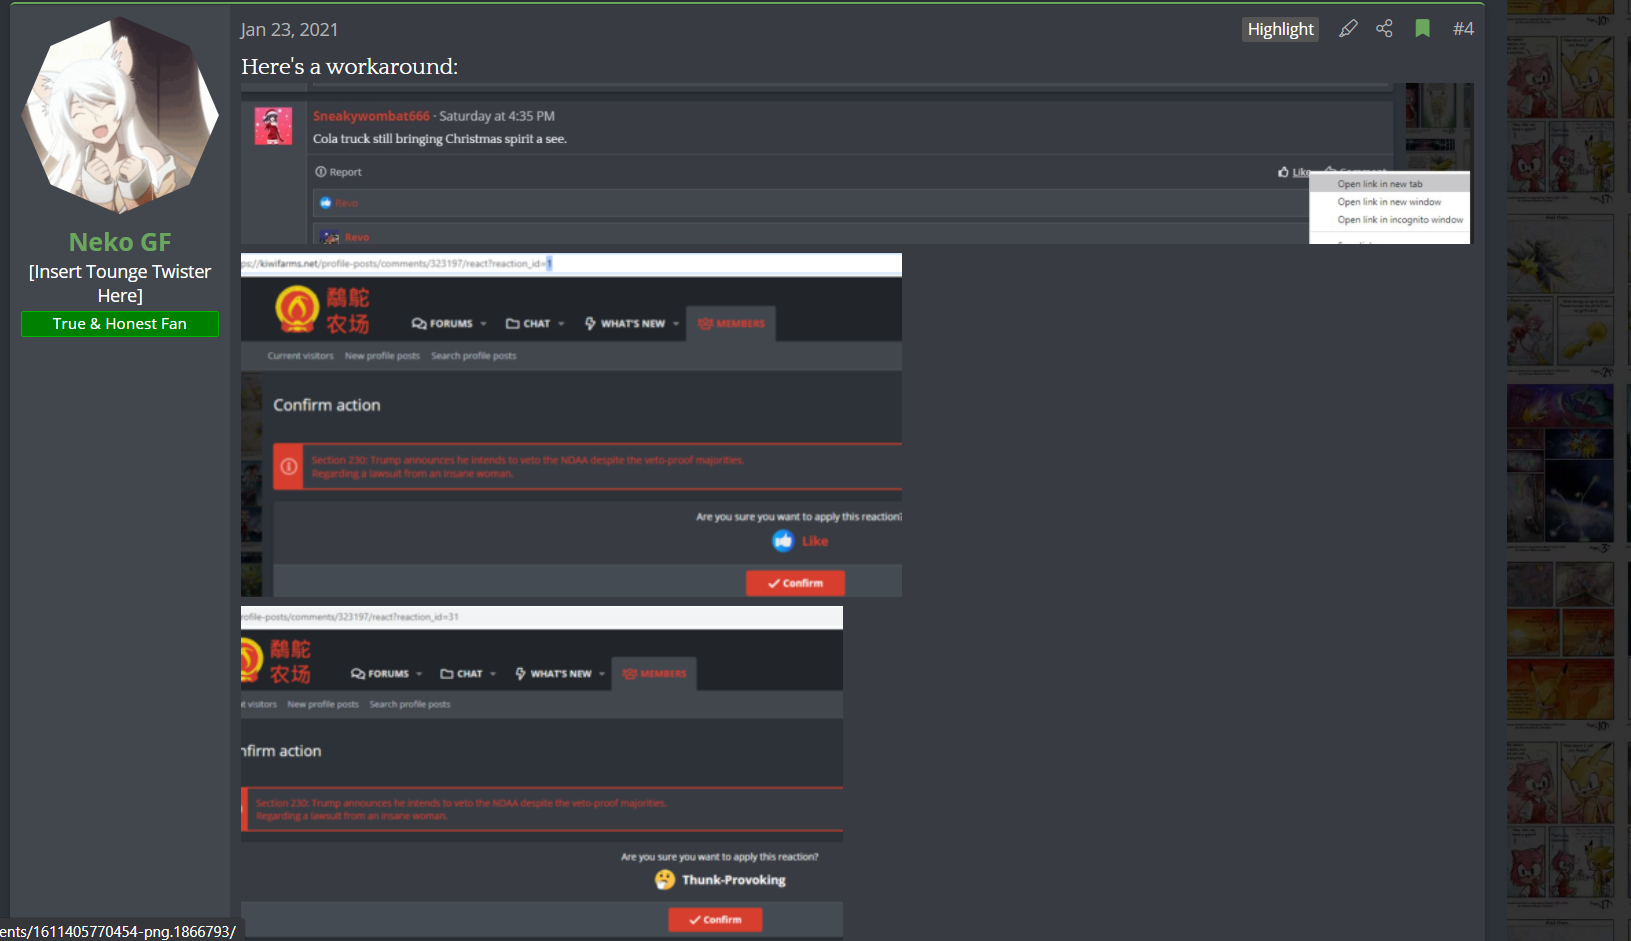Click the share icon on the post header
The image size is (1631, 941).
[x=1384, y=29]
